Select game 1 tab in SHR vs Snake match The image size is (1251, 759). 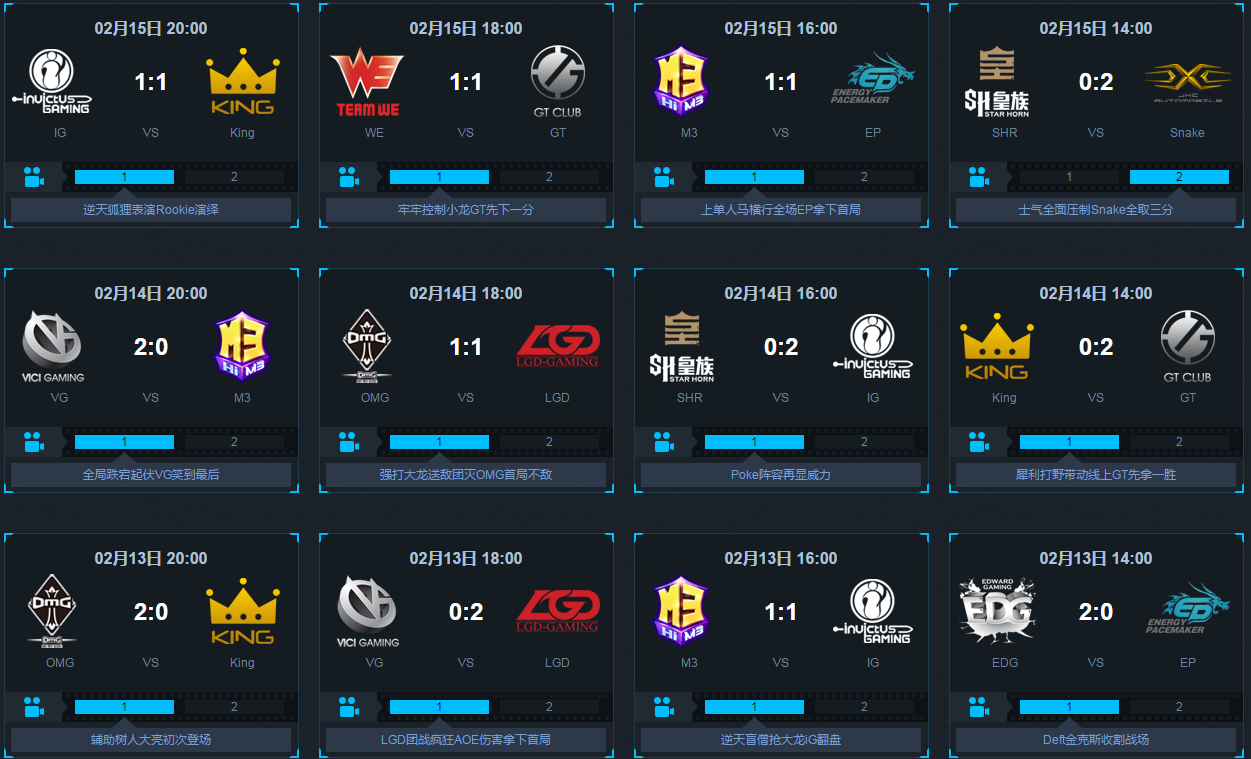[1069, 177]
